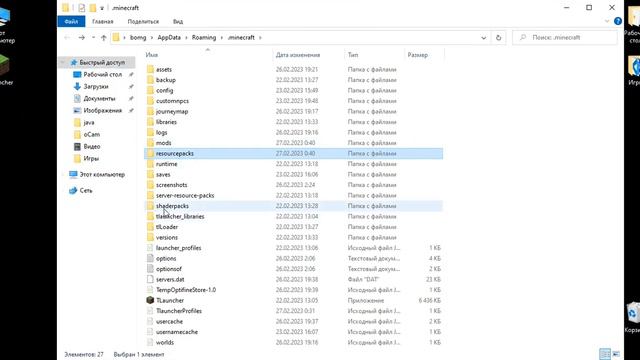Screen dimensions: 640x360
Task: Expand the chevron after .minecraft in path
Action: [260, 38]
